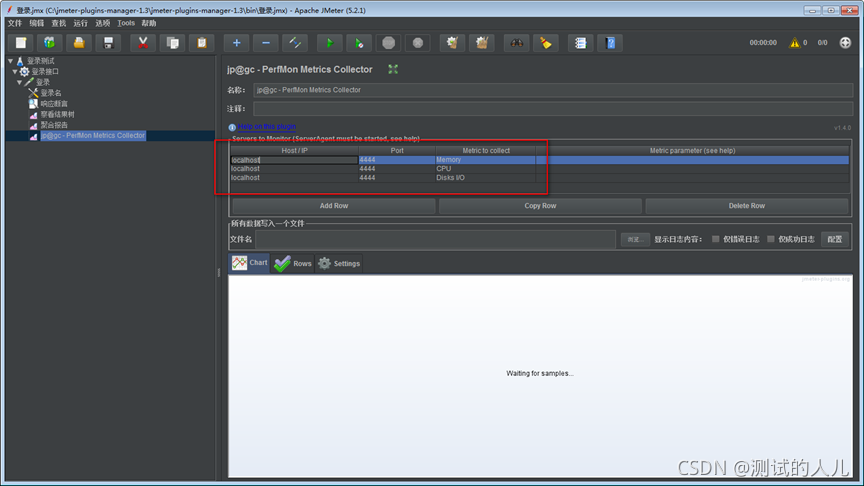Start the test with green arrow
Image resolution: width=864 pixels, height=486 pixels.
pyautogui.click(x=330, y=43)
